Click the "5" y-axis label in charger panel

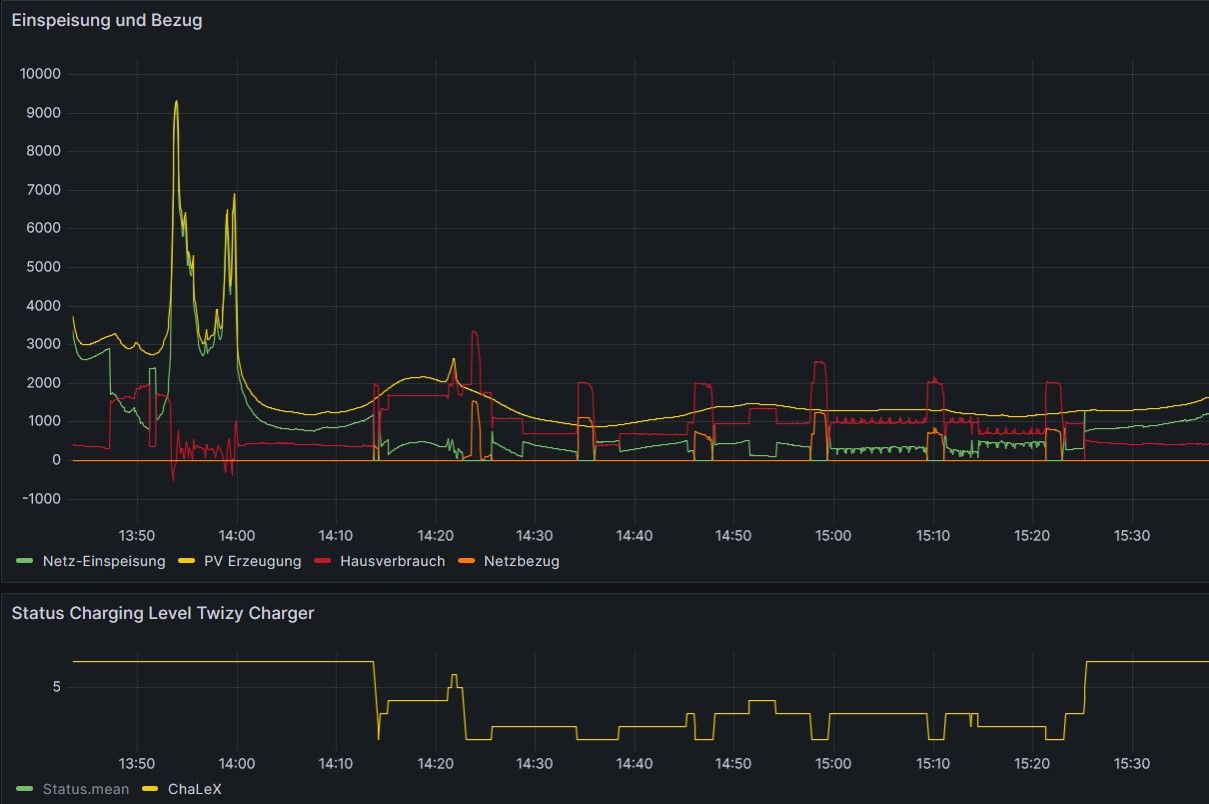(56, 687)
